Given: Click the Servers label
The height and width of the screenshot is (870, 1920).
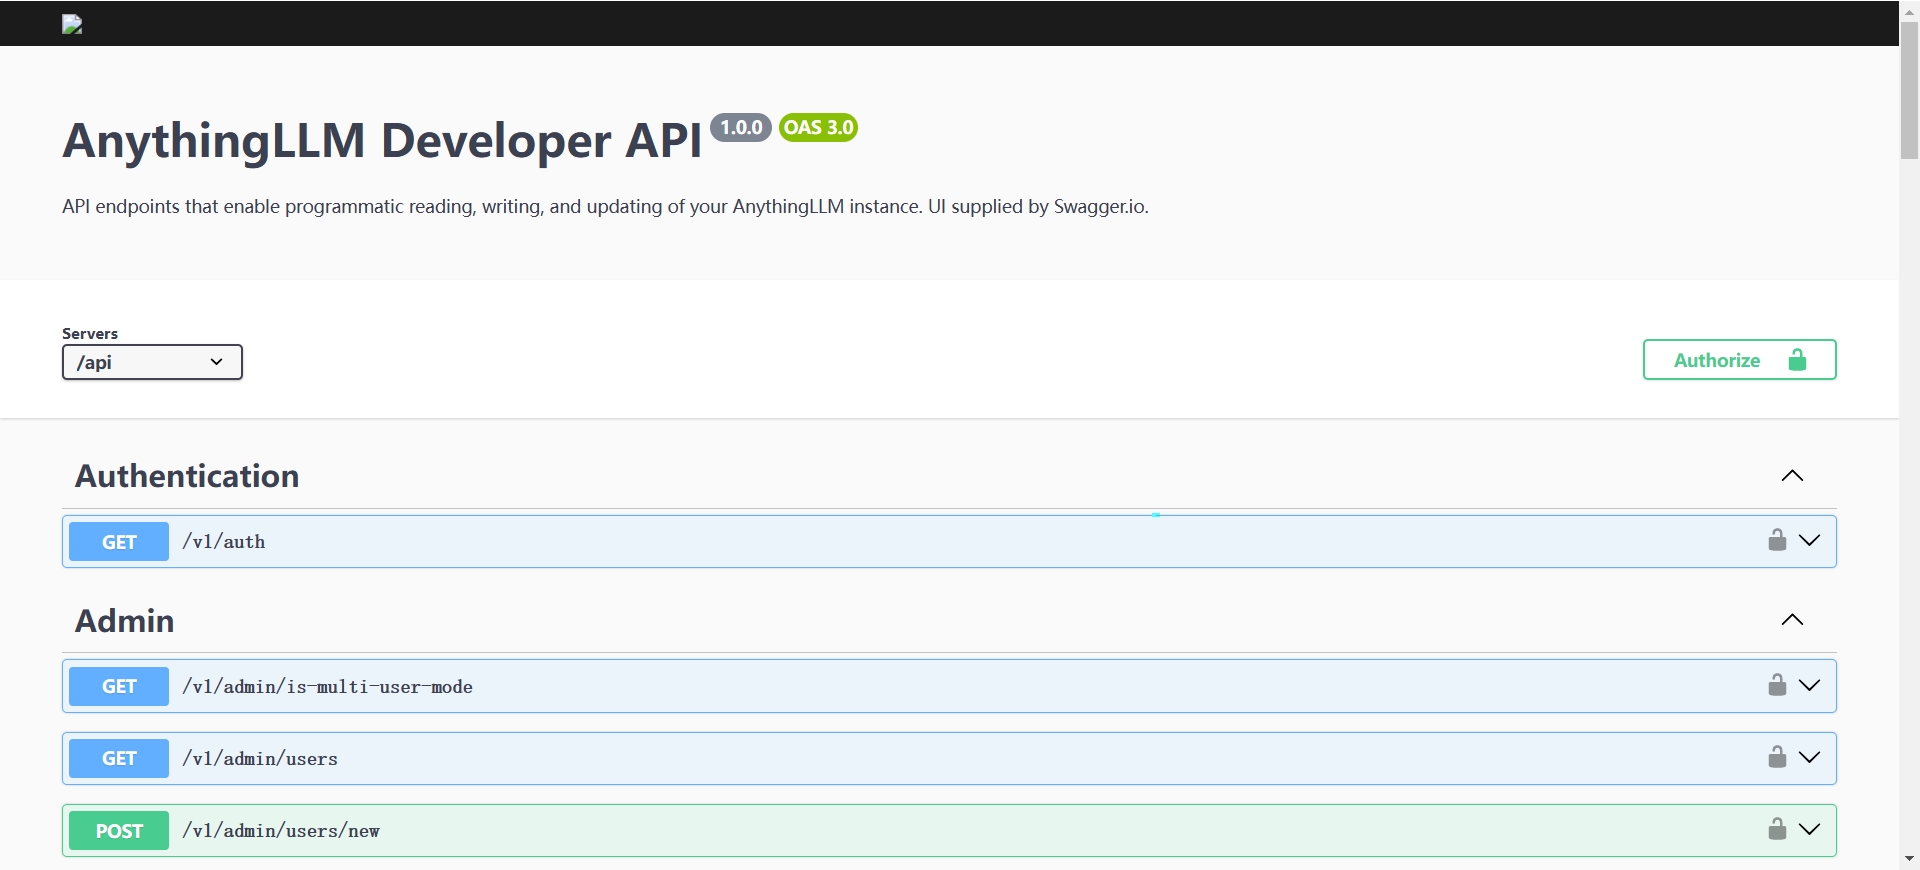Looking at the screenshot, I should pos(90,333).
